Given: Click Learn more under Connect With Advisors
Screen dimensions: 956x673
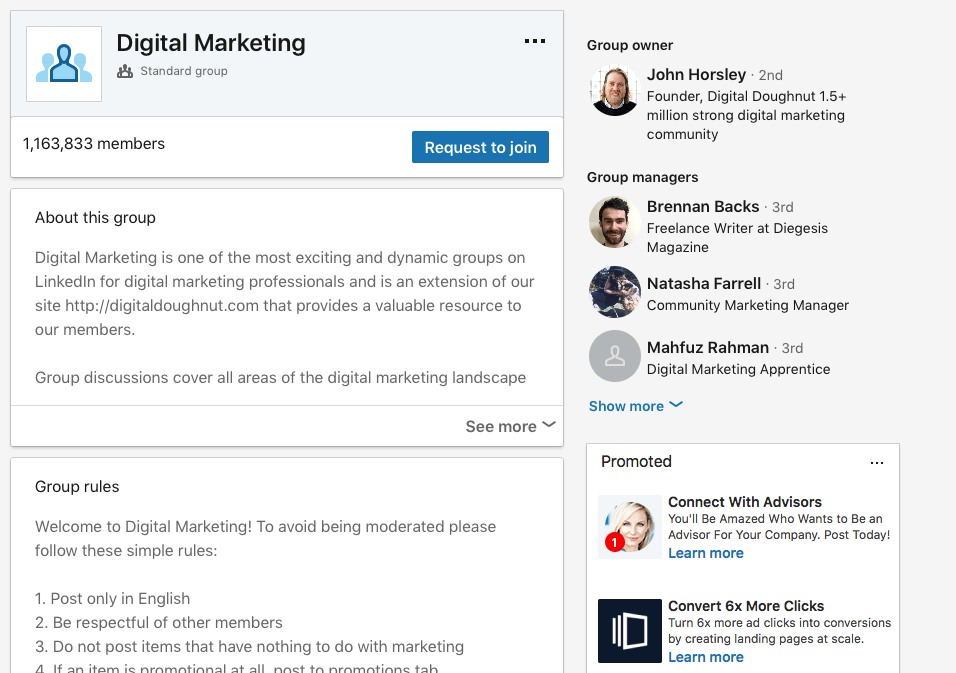Looking at the screenshot, I should click(705, 553).
